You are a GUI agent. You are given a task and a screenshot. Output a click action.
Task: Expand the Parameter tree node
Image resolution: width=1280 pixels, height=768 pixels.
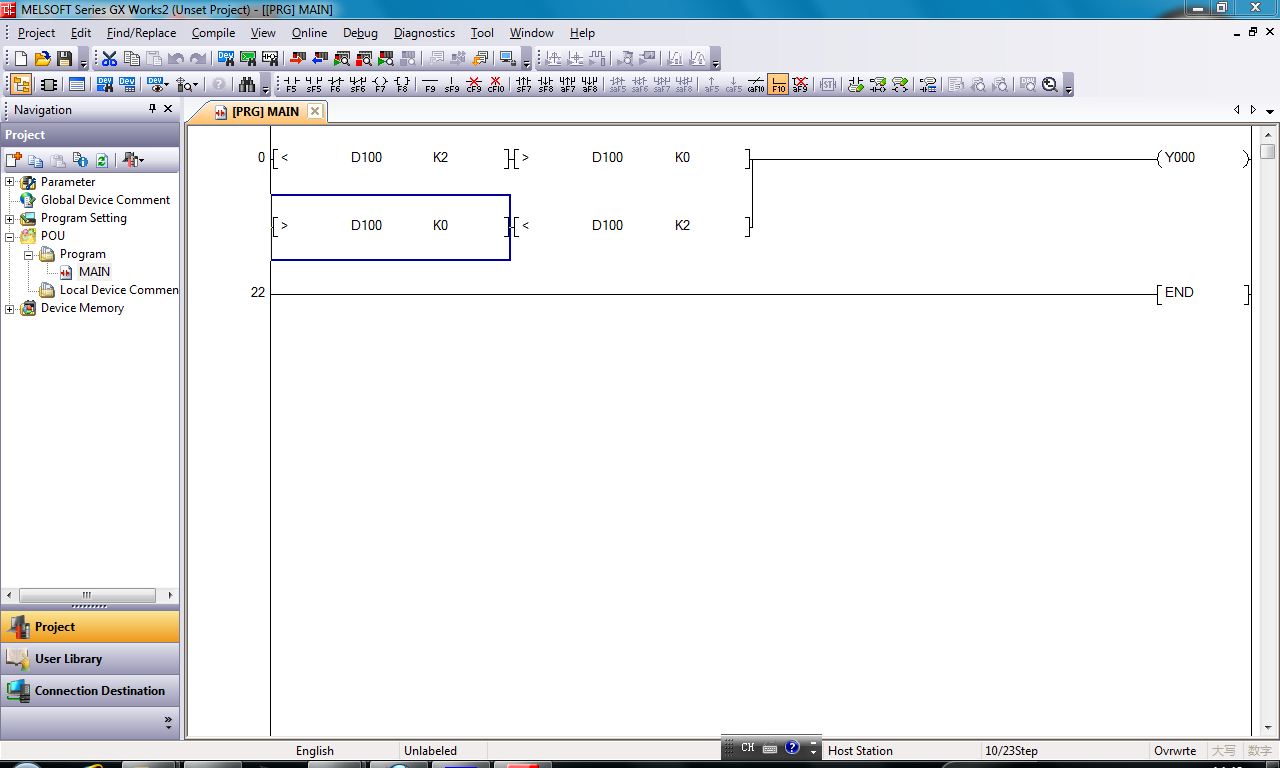10,182
